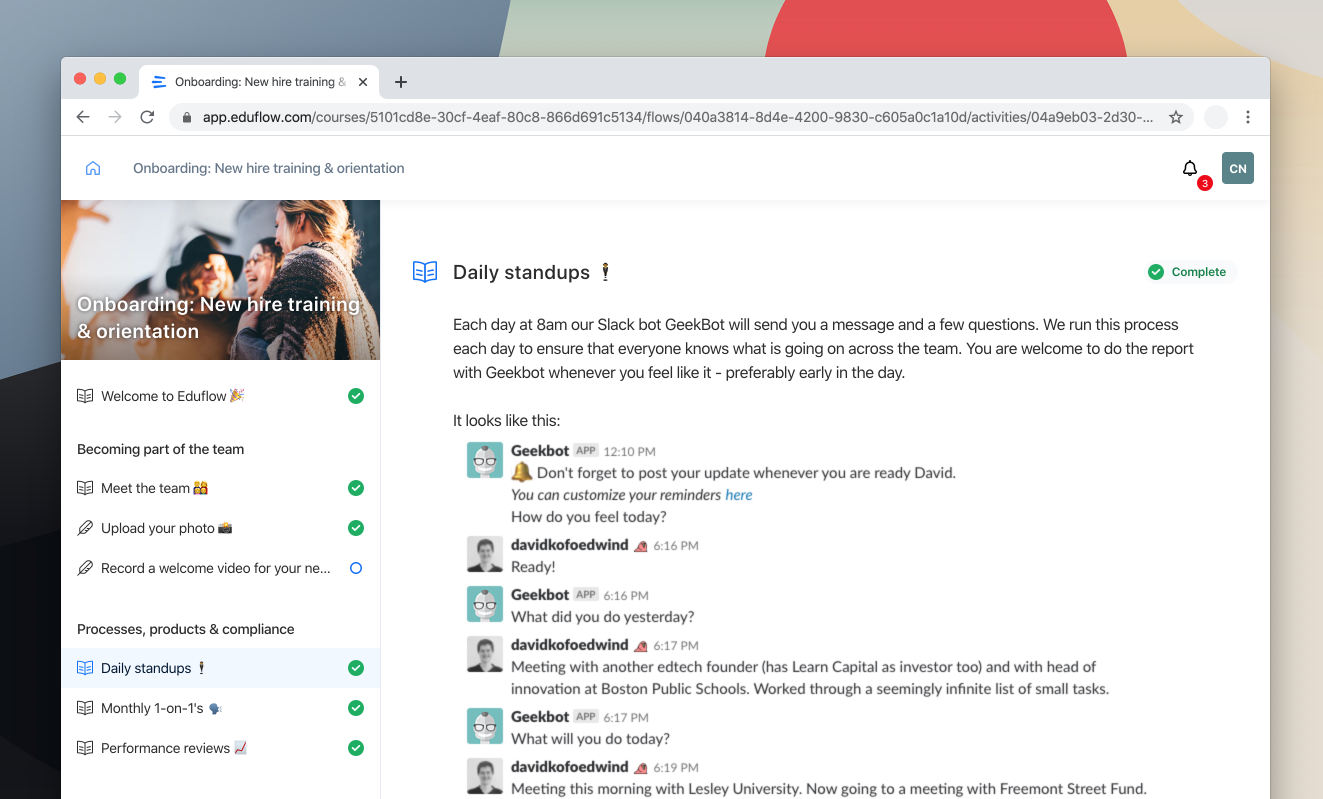Click the course banner photo in the sidebar
This screenshot has height=799, width=1323.
[220, 280]
